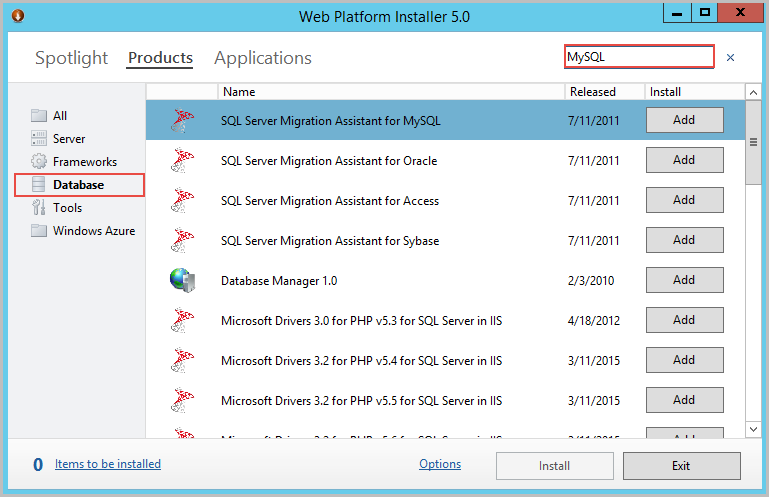Screen dimensions: 769x497
Task: Clear the search with the X icon
Action: [x=730, y=58]
